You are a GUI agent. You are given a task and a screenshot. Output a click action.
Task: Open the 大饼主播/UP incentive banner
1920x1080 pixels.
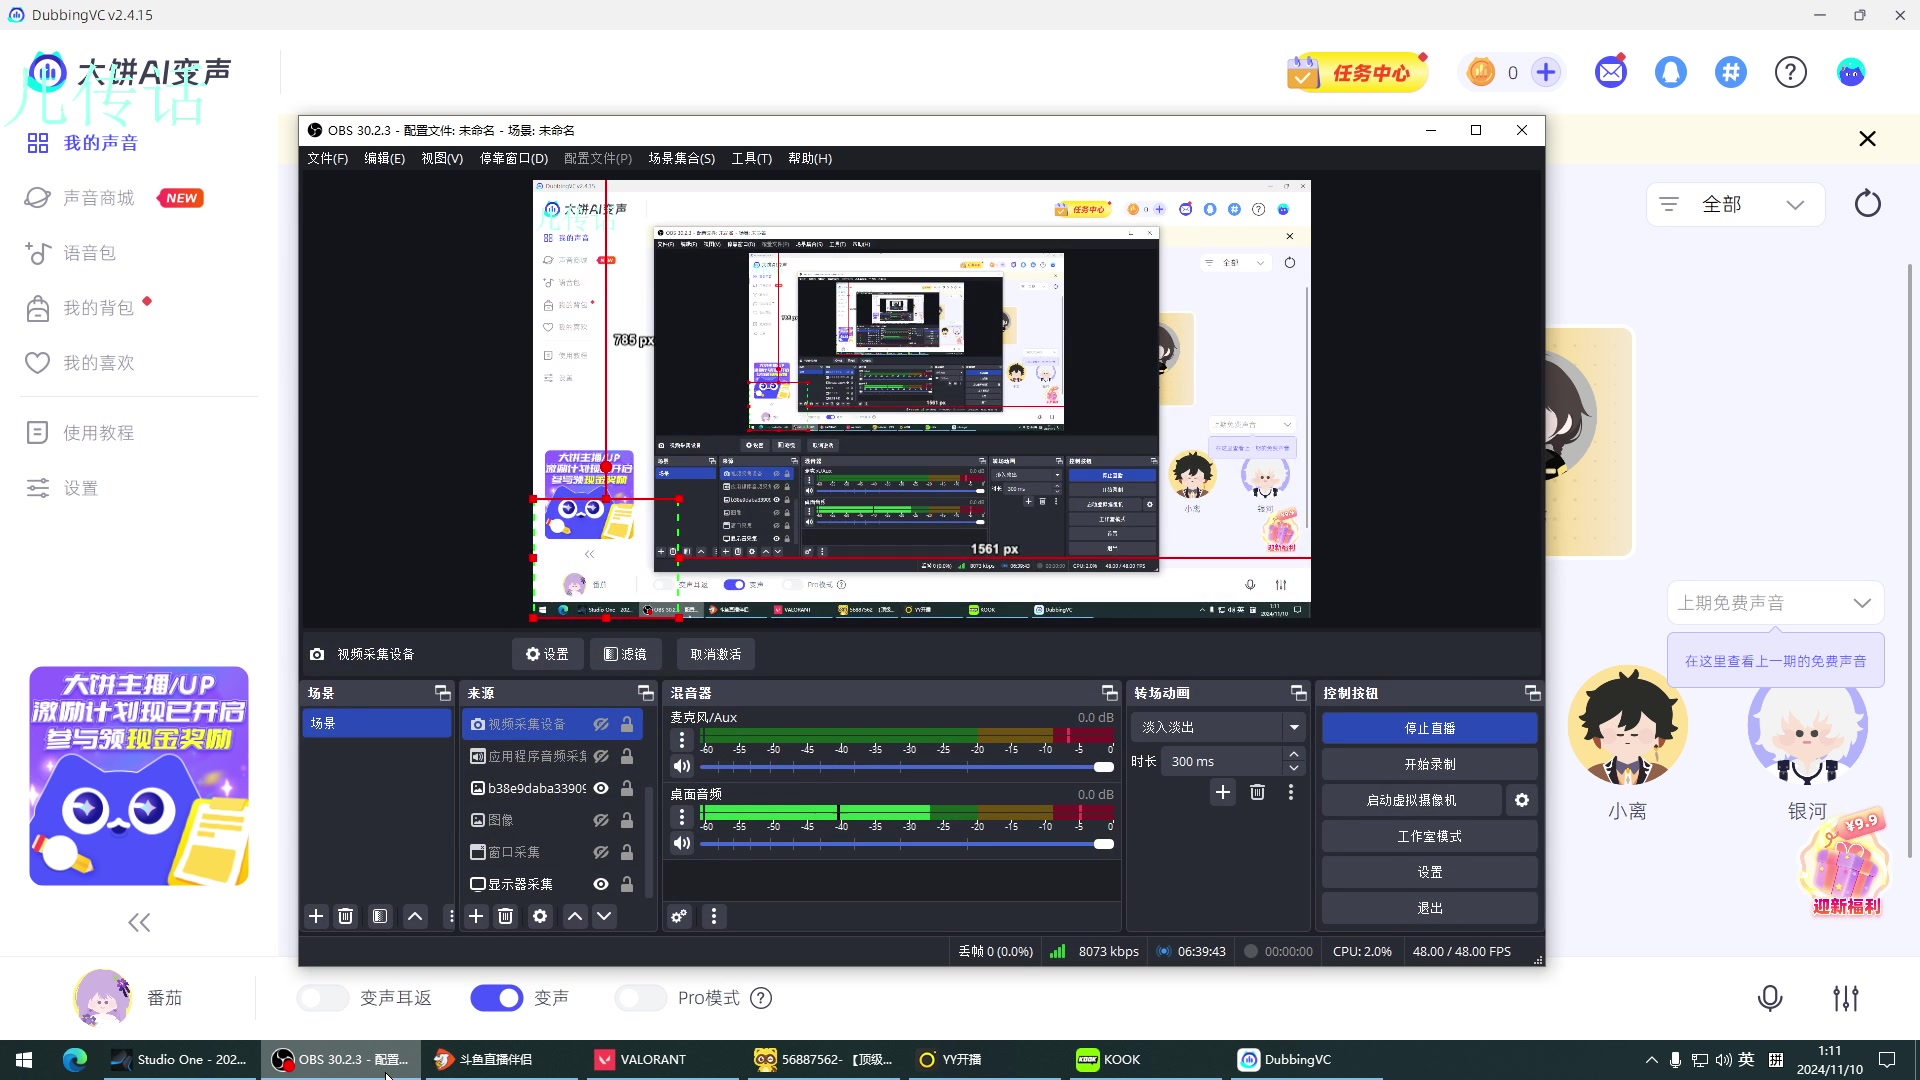(x=139, y=776)
